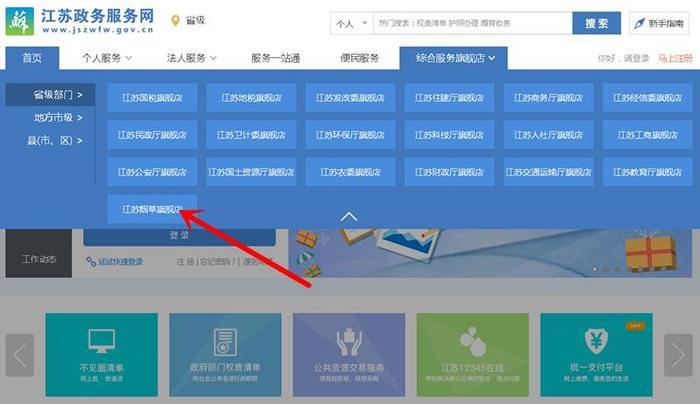
Task: Open the 新手指南 guide
Action: click(659, 23)
